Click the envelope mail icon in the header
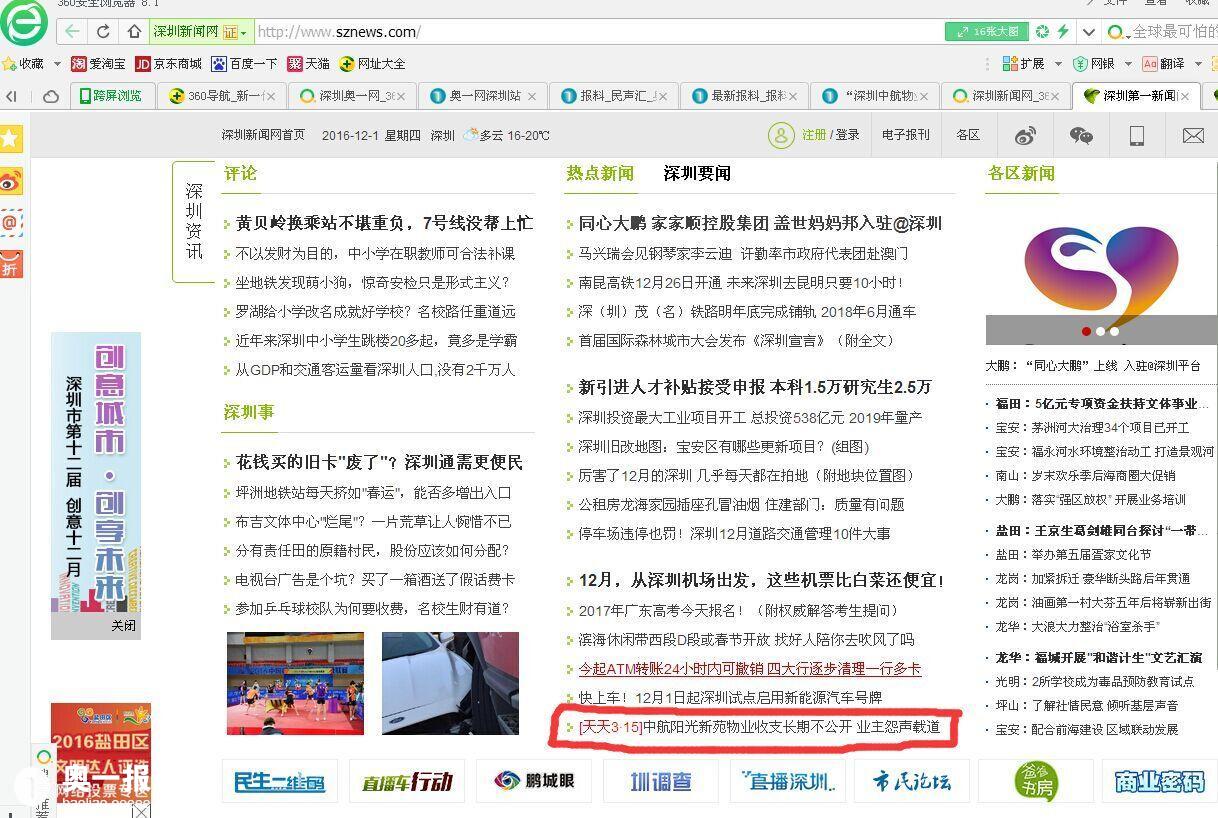The height and width of the screenshot is (818, 1218). coord(1192,136)
